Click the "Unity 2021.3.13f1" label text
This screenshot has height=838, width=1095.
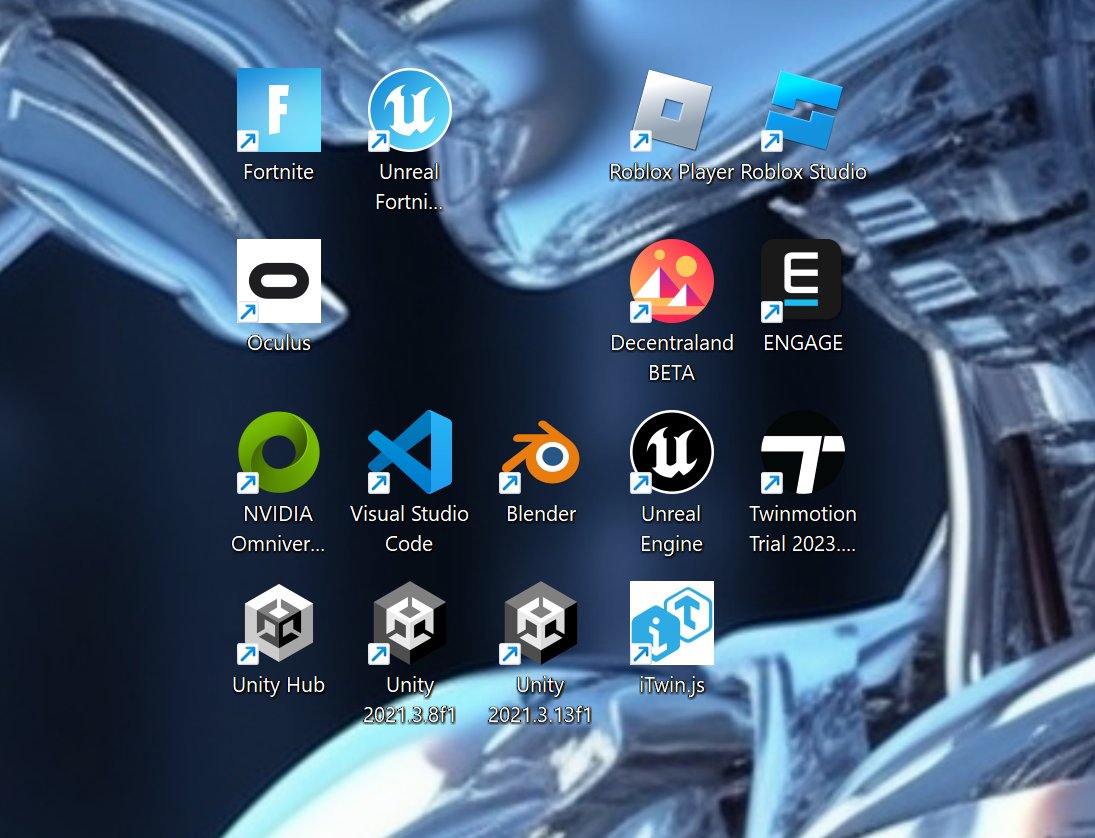(540, 700)
